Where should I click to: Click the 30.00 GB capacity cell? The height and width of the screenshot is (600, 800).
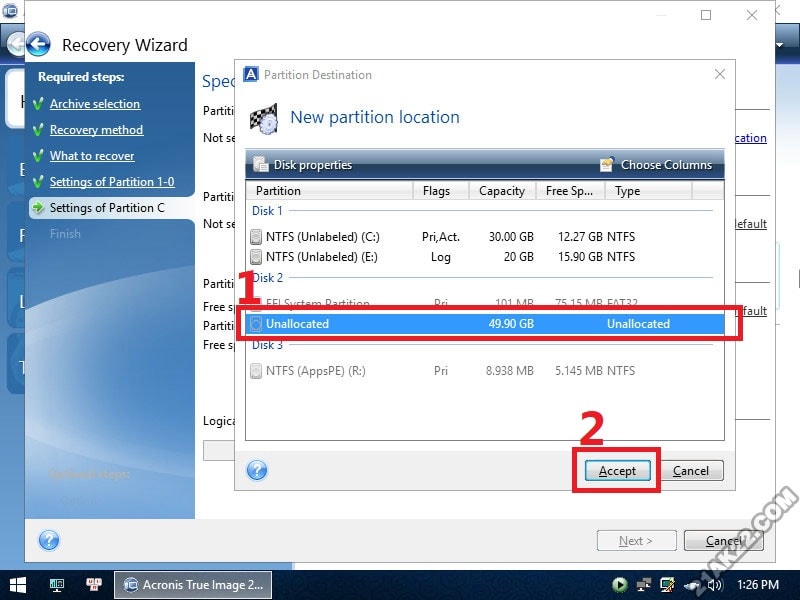pos(511,237)
